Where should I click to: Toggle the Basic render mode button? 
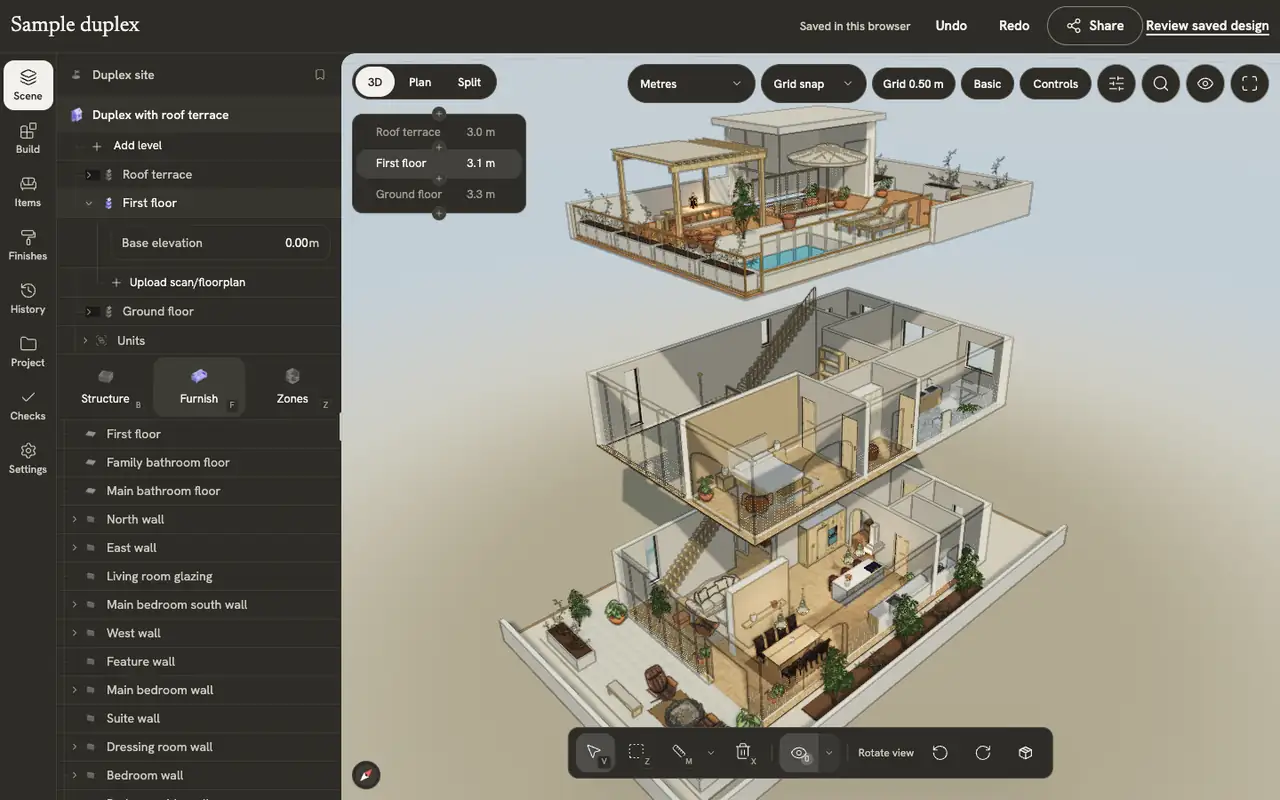click(987, 84)
